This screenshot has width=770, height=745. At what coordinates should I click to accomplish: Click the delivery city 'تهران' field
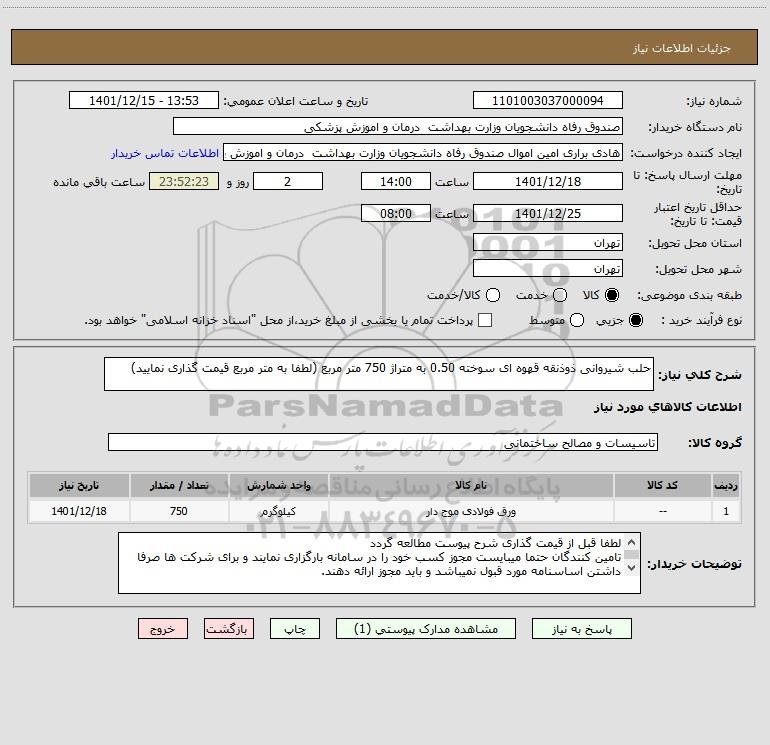point(548,268)
